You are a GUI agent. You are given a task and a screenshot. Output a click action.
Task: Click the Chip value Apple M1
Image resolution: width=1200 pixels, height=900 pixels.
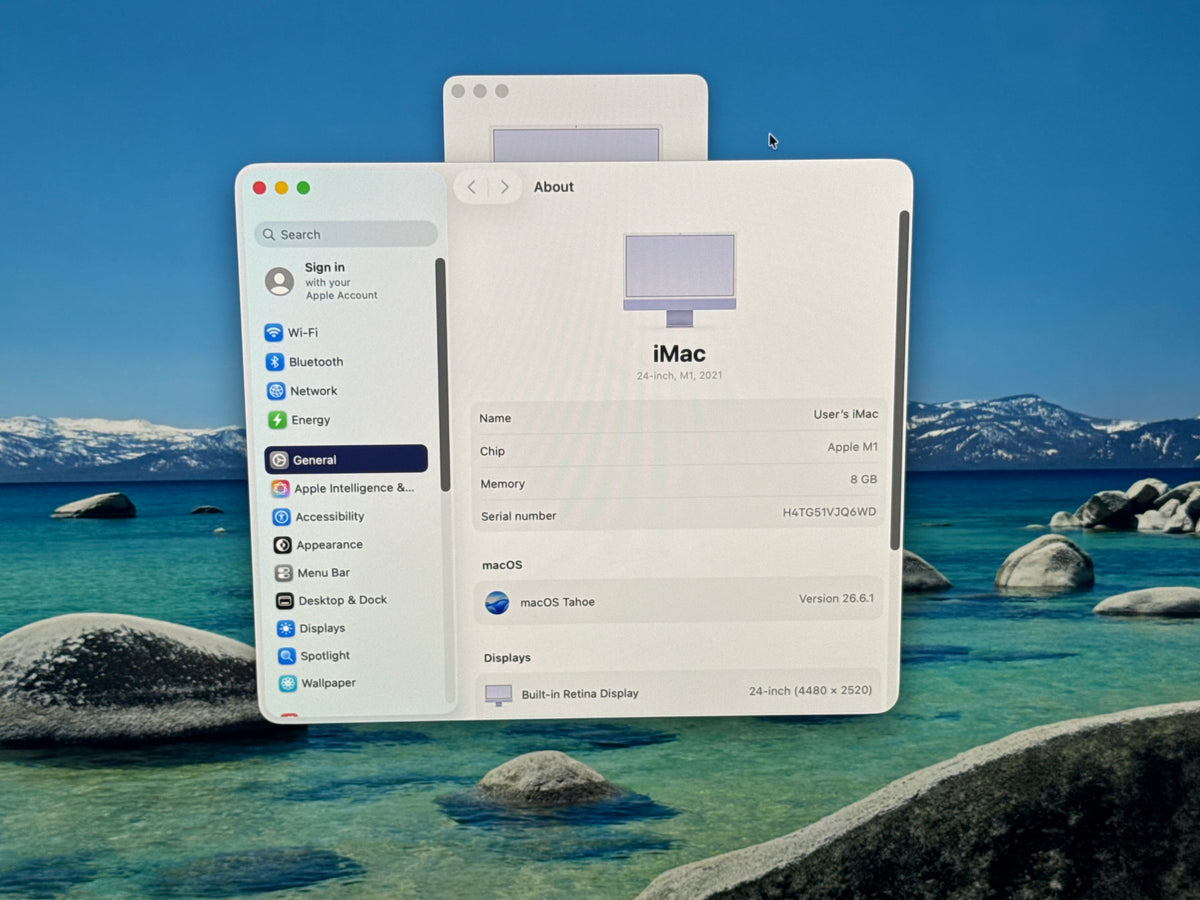click(x=853, y=447)
